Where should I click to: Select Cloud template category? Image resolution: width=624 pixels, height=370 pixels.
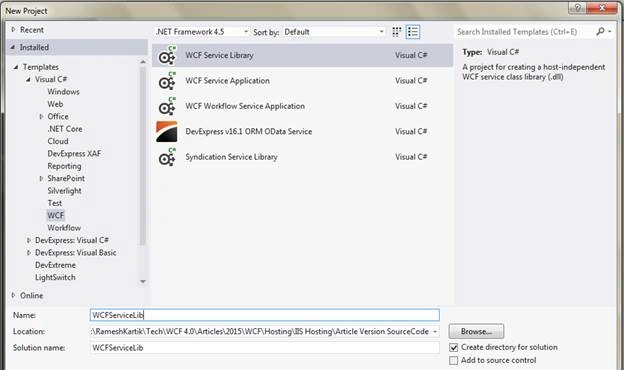tap(58, 141)
